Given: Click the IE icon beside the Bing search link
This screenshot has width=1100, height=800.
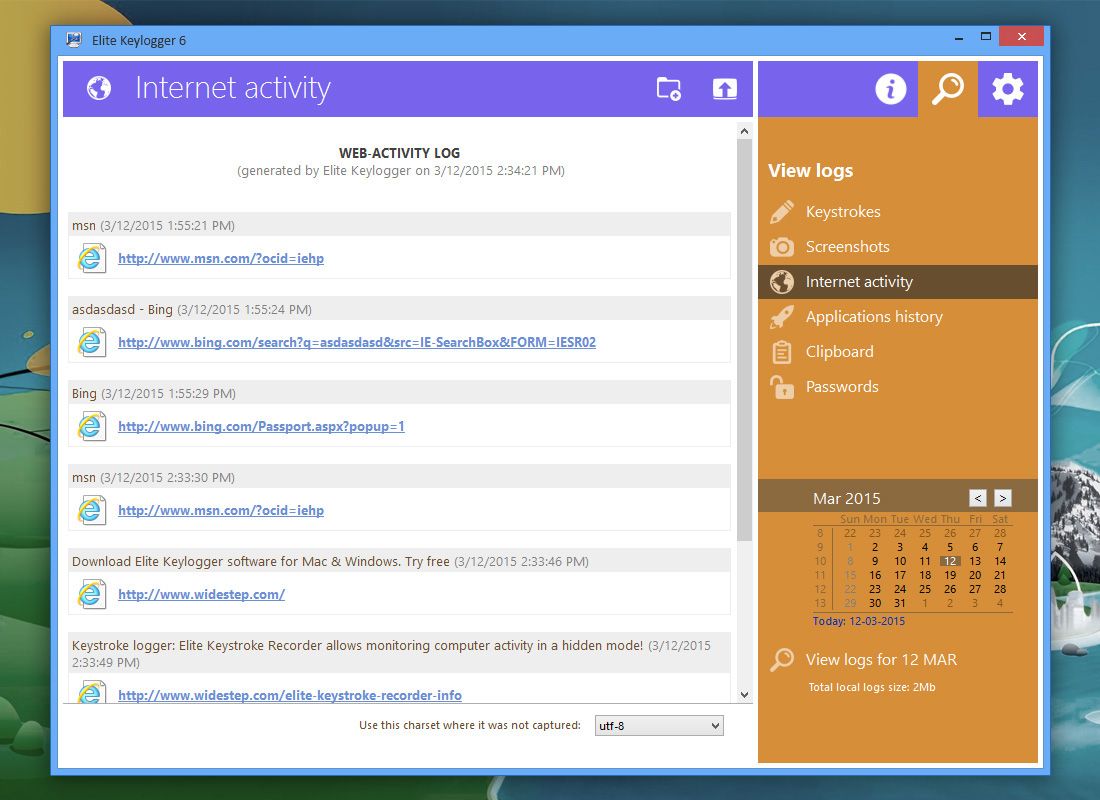Looking at the screenshot, I should click(x=92, y=342).
